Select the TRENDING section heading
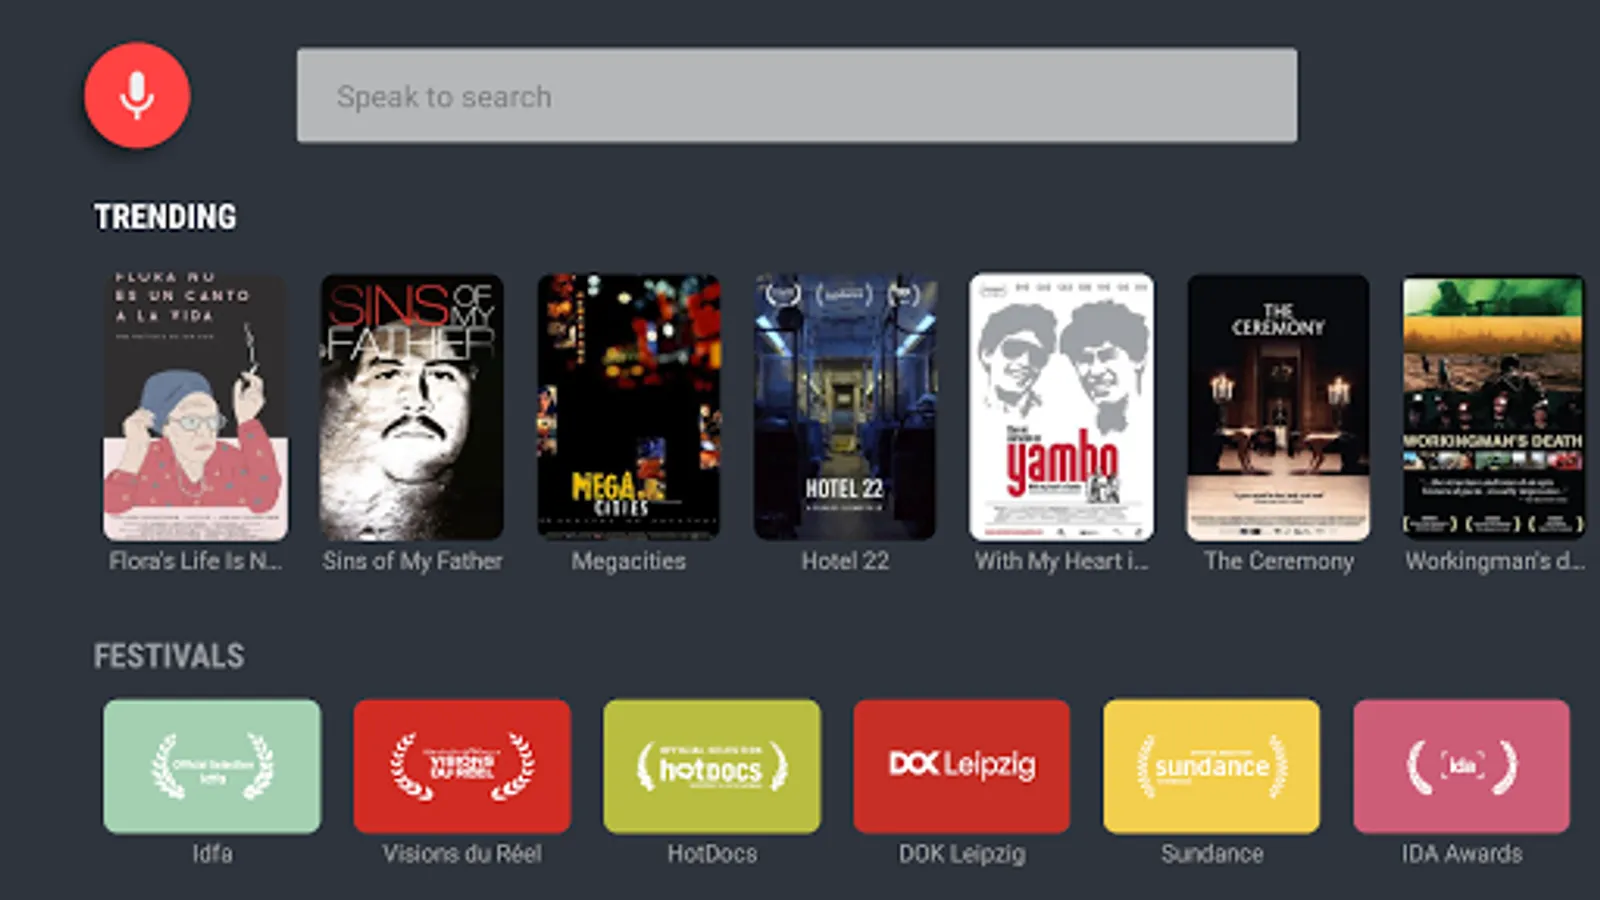The image size is (1600, 900). click(x=165, y=216)
